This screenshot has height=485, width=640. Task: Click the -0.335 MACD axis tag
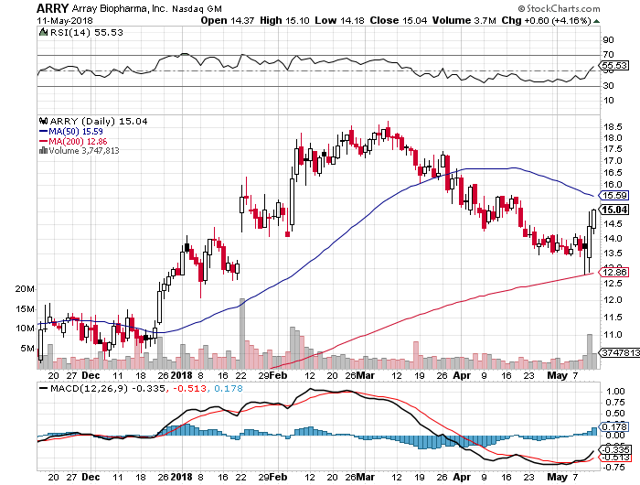coord(613,451)
